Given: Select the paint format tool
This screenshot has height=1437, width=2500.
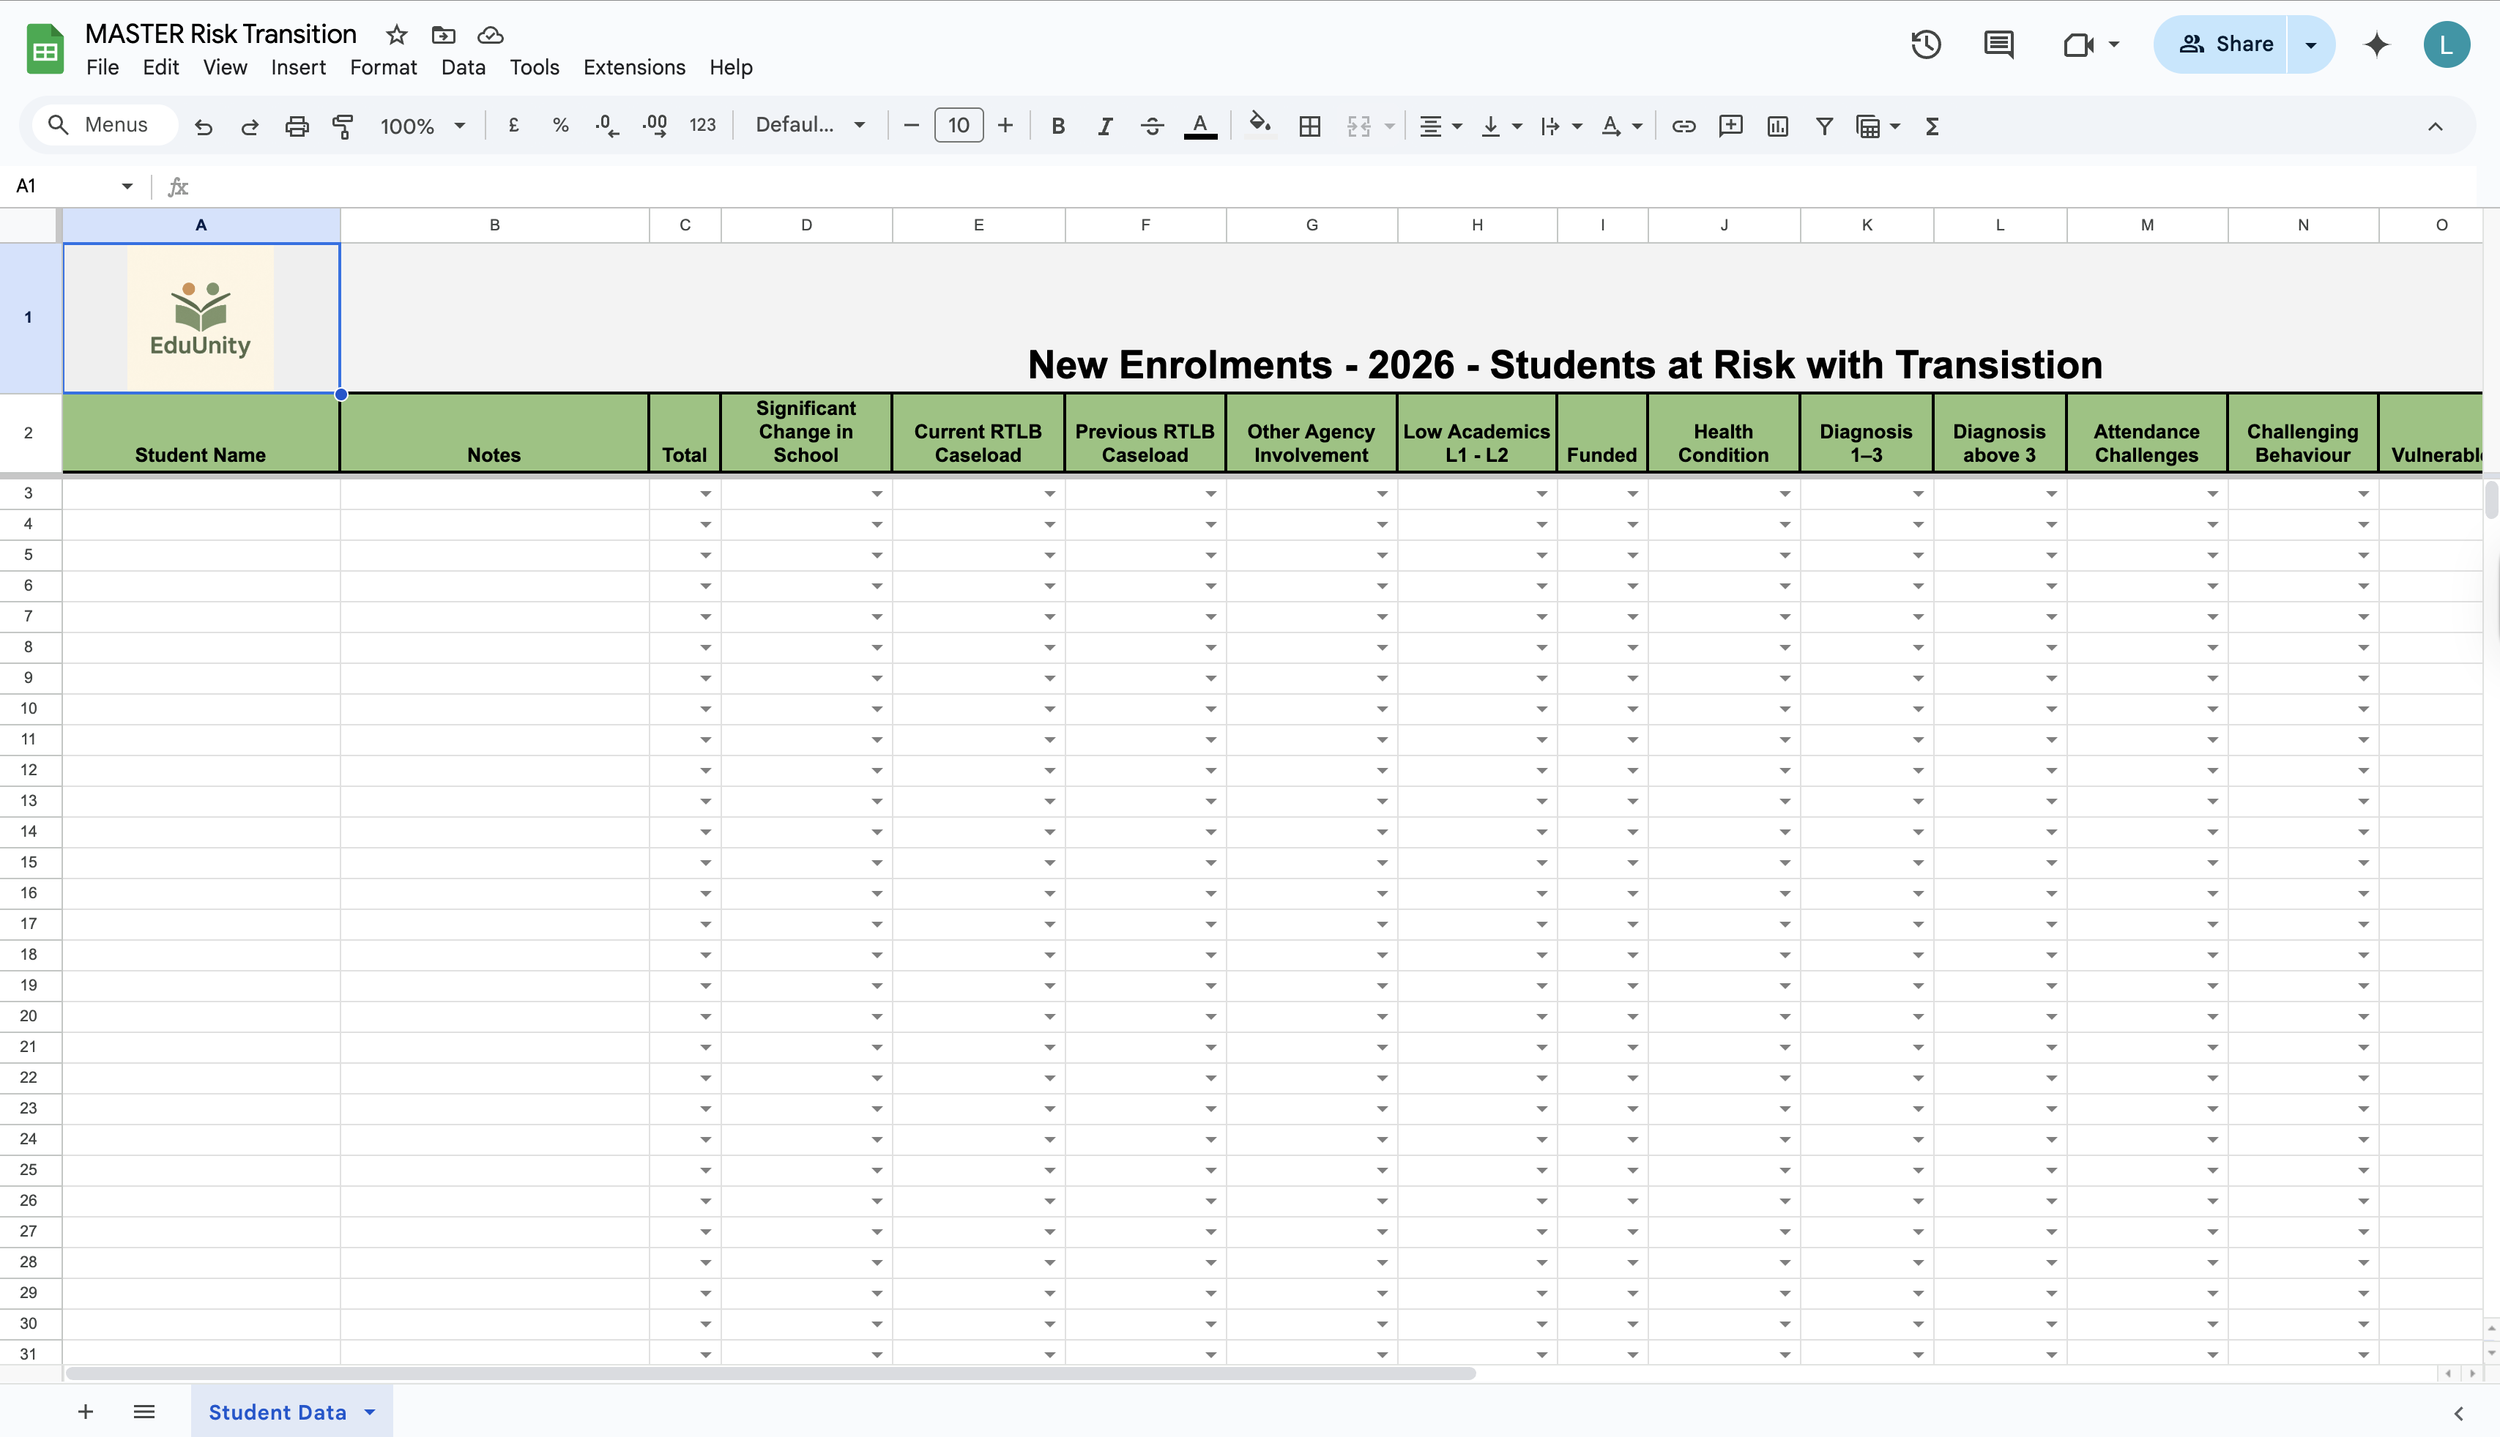Looking at the screenshot, I should [343, 126].
